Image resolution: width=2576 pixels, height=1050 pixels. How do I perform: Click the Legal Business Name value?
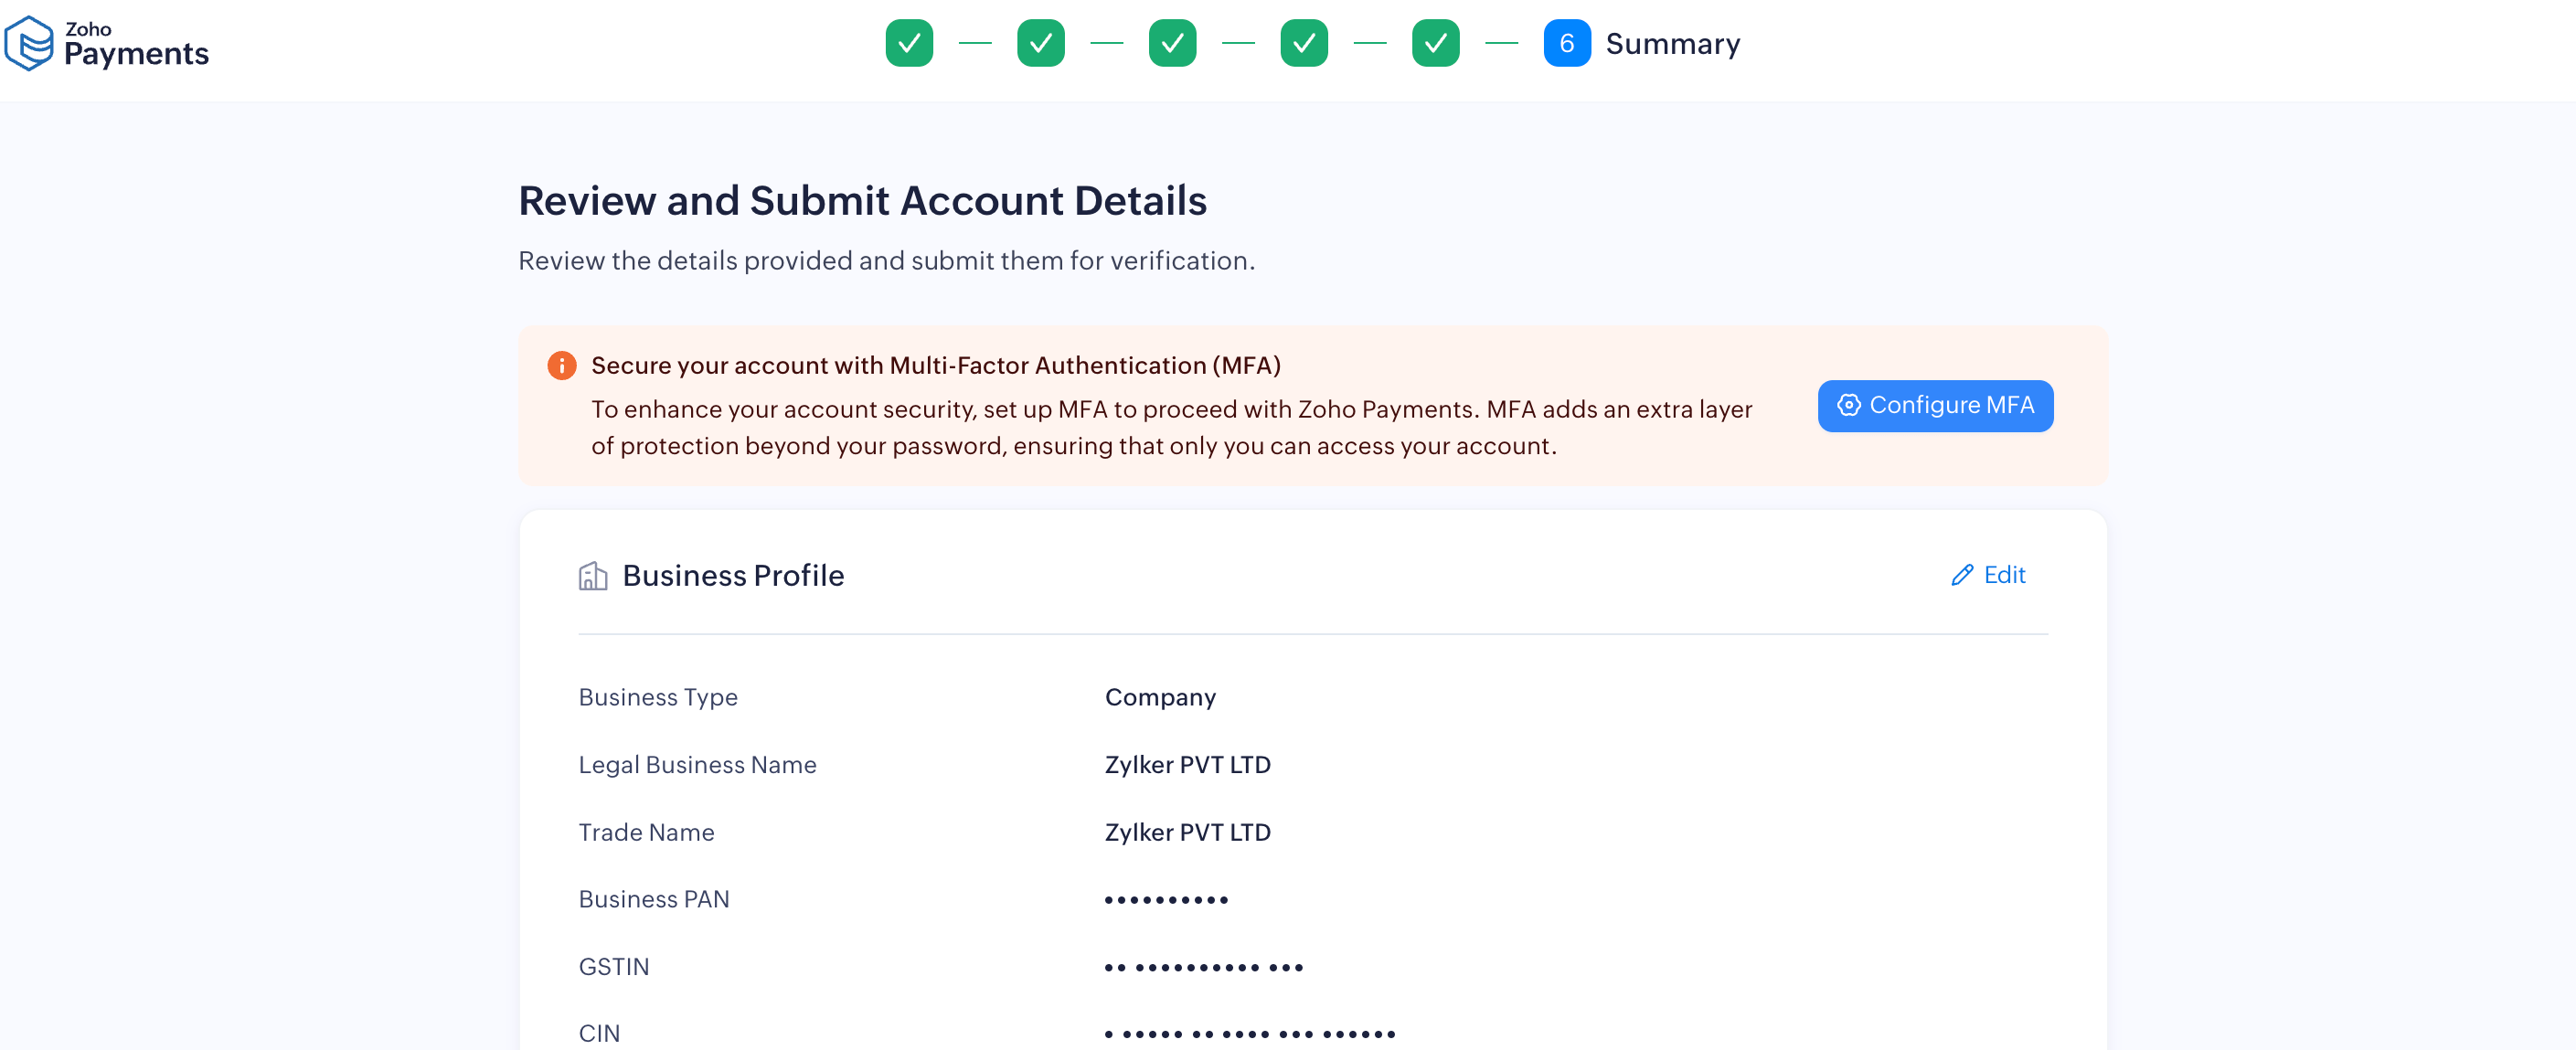click(1187, 765)
